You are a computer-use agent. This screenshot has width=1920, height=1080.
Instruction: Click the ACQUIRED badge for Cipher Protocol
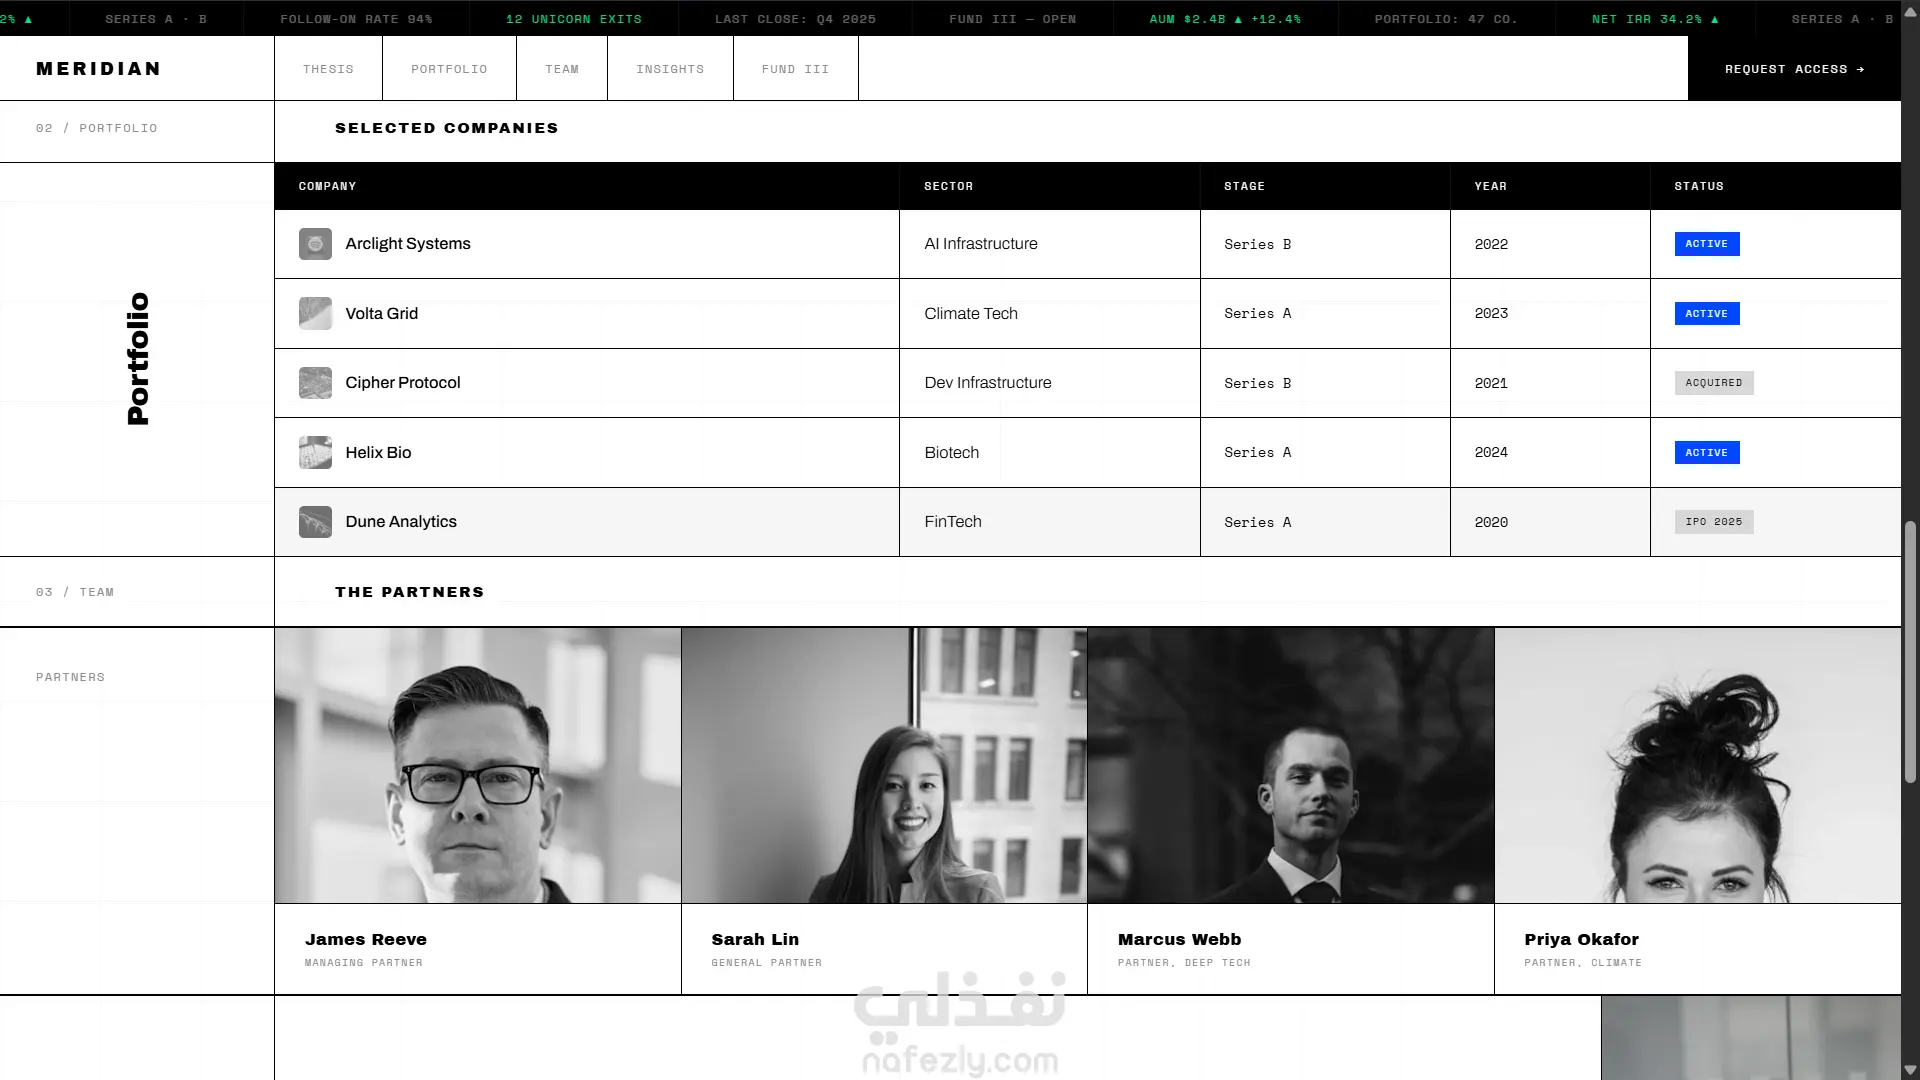(1713, 383)
